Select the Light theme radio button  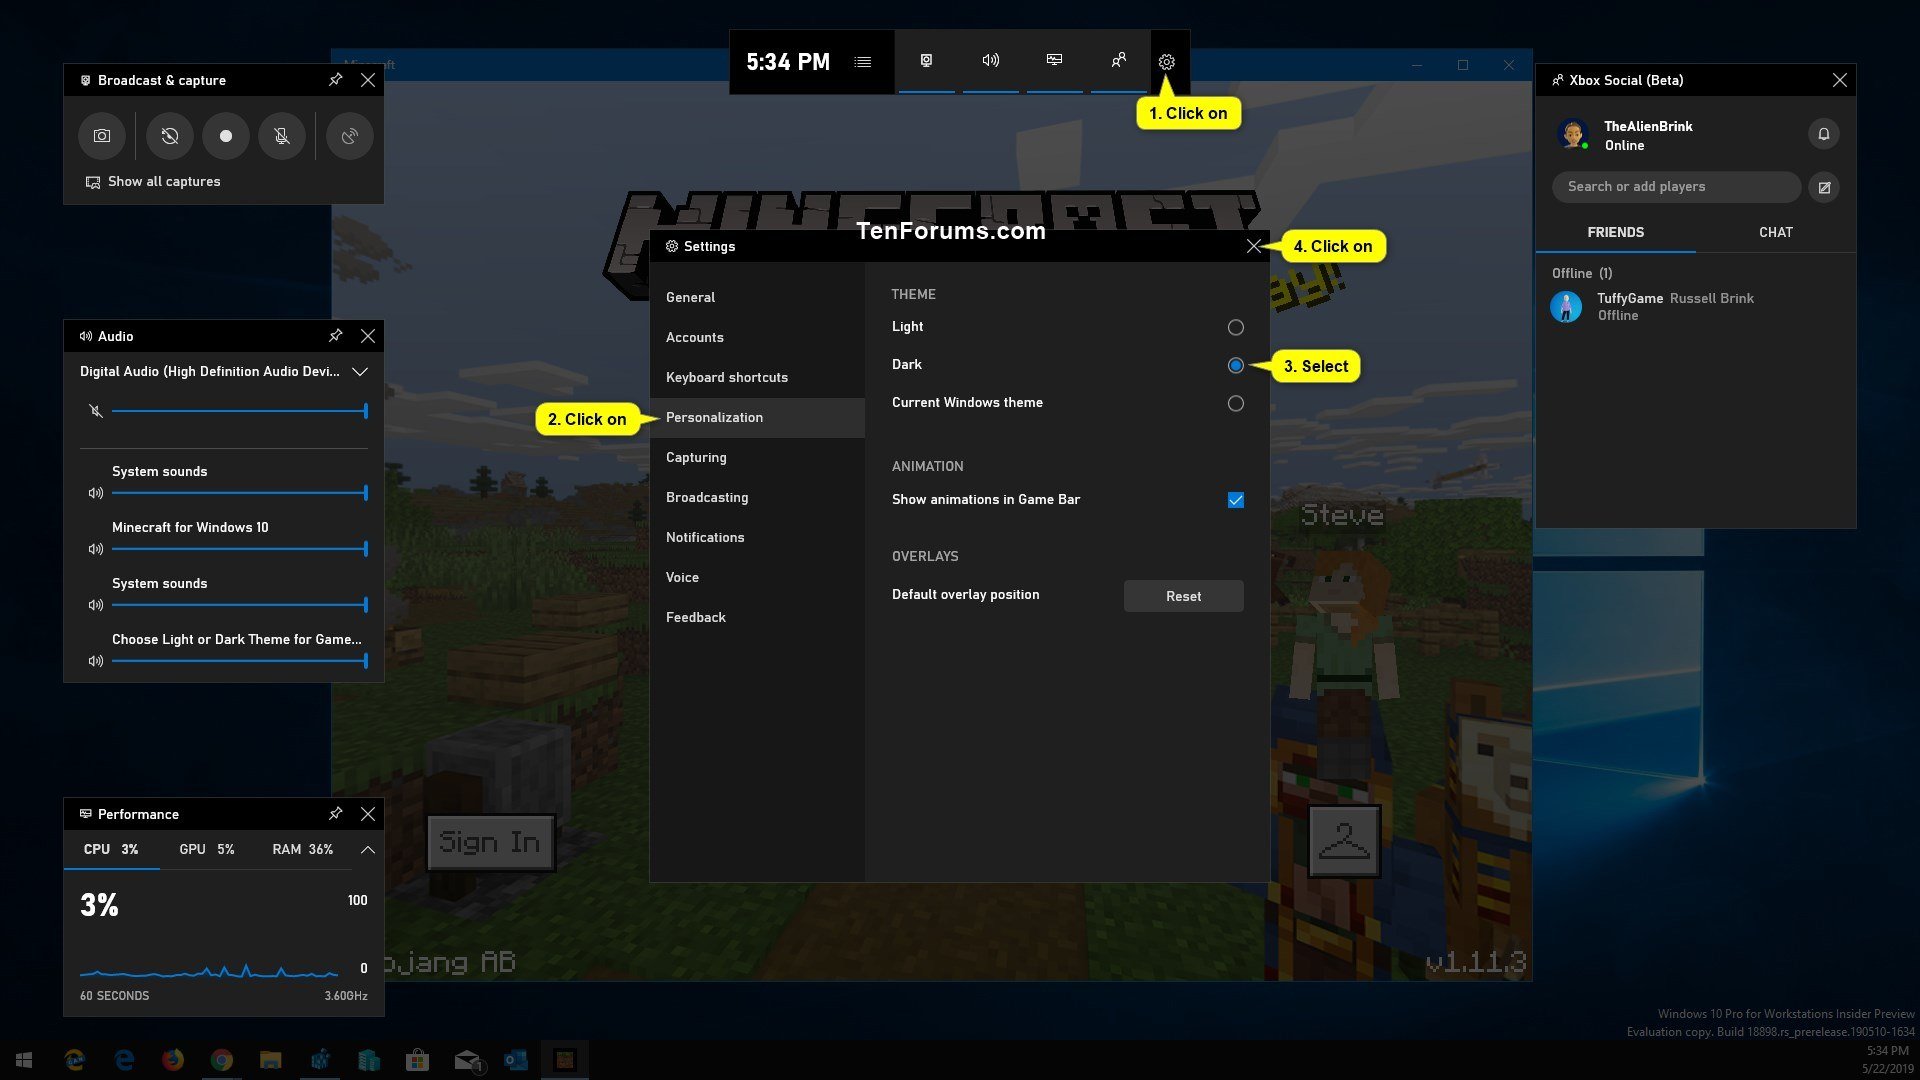[x=1234, y=326]
